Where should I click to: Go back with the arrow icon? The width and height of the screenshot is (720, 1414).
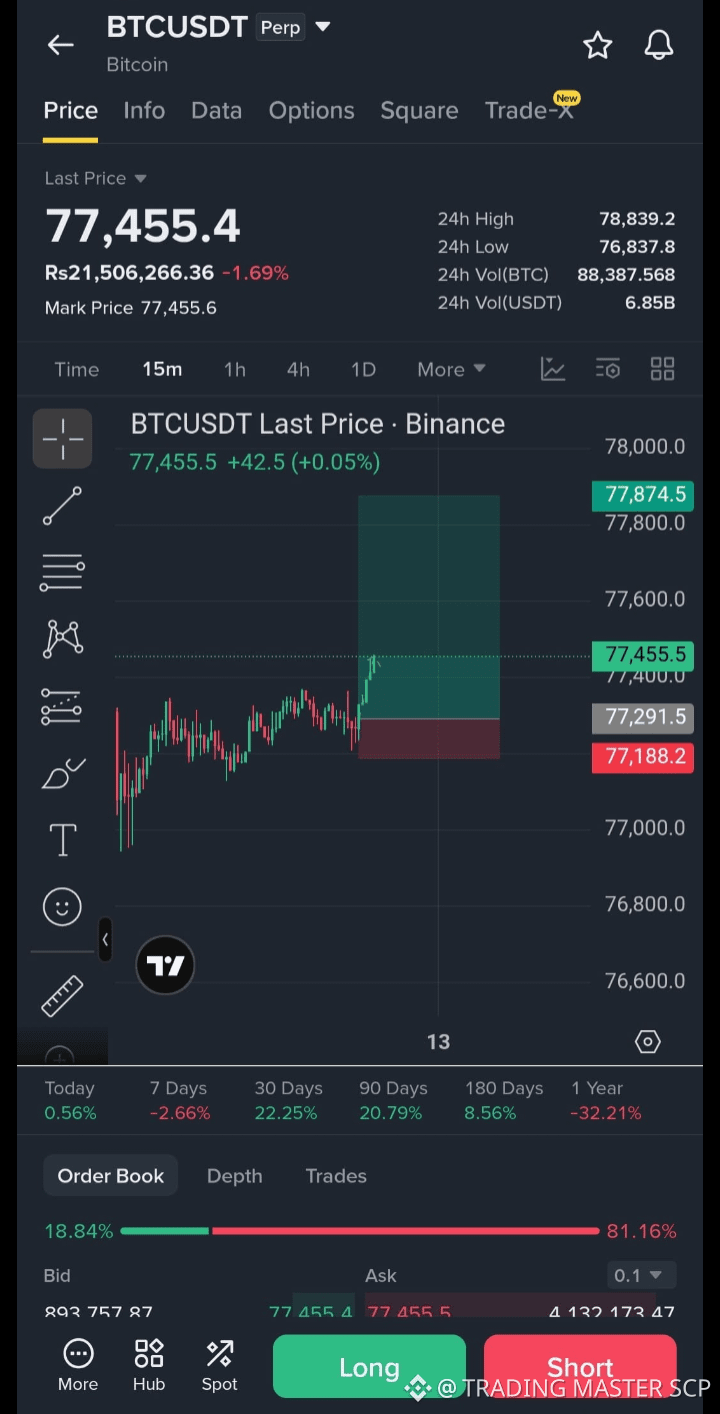61,45
